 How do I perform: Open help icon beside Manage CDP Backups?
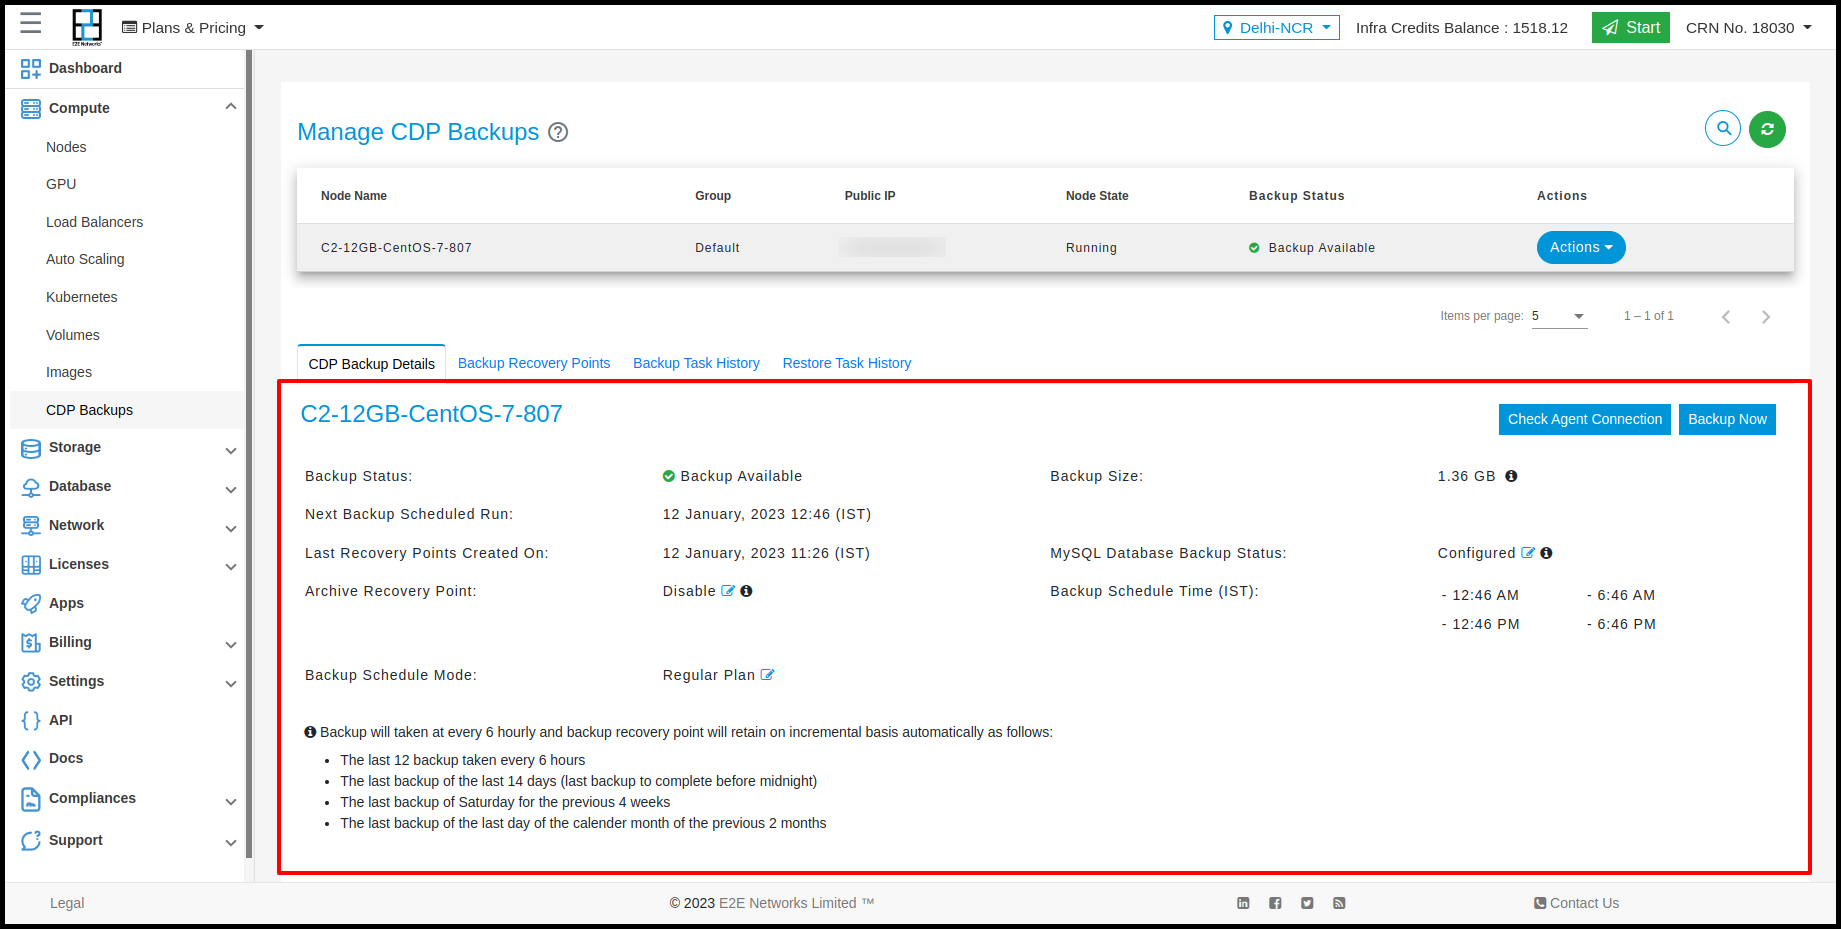click(558, 132)
